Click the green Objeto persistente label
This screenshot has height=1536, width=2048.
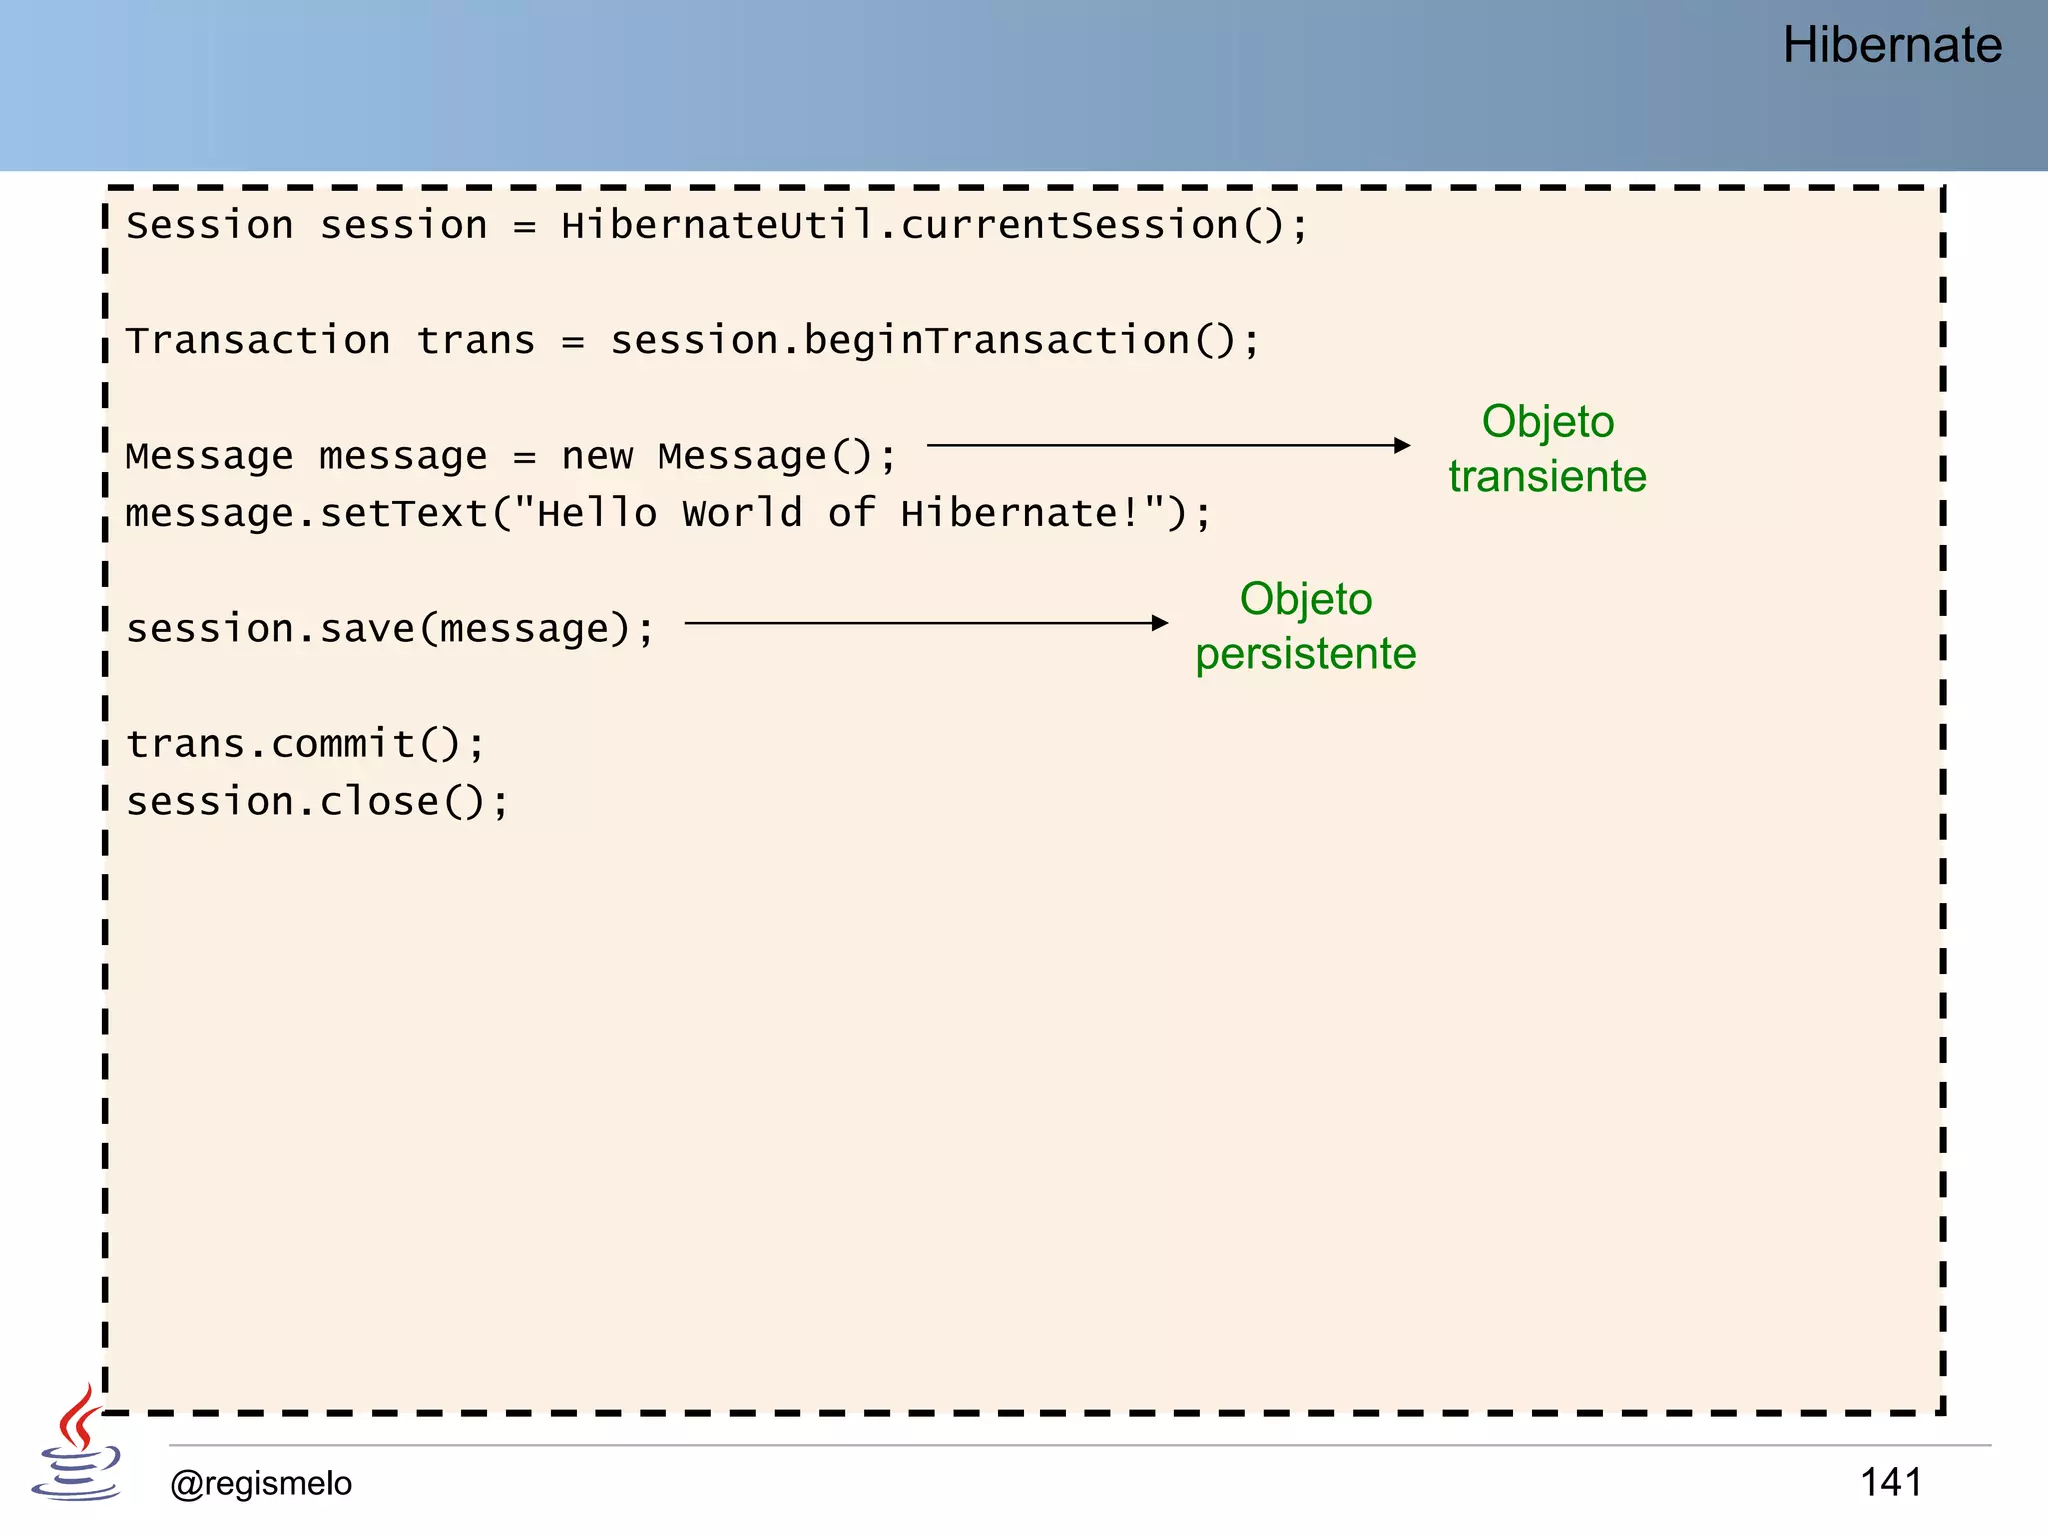pyautogui.click(x=1306, y=626)
